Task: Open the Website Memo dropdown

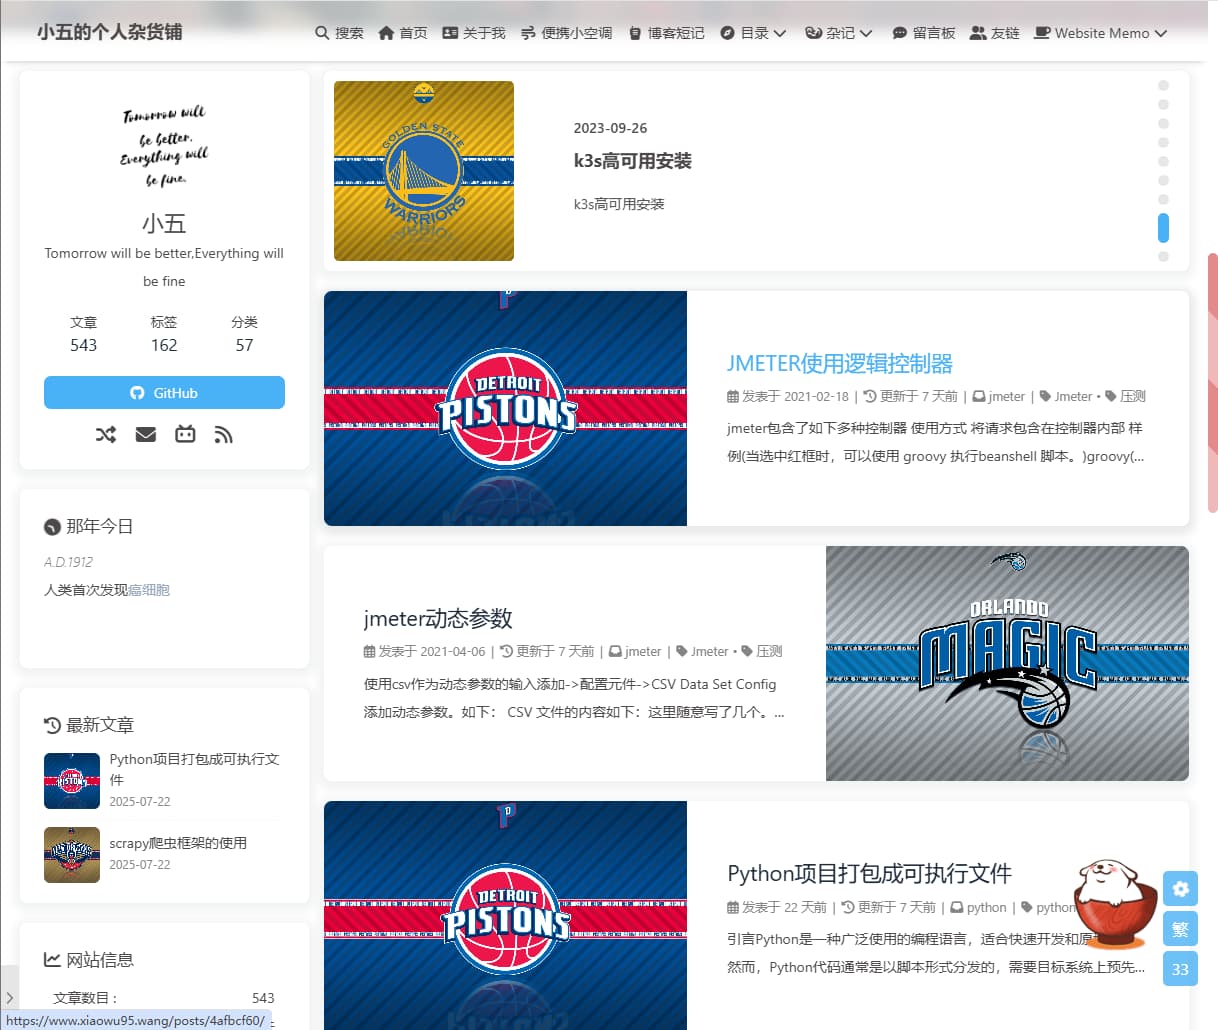Action: (1100, 32)
